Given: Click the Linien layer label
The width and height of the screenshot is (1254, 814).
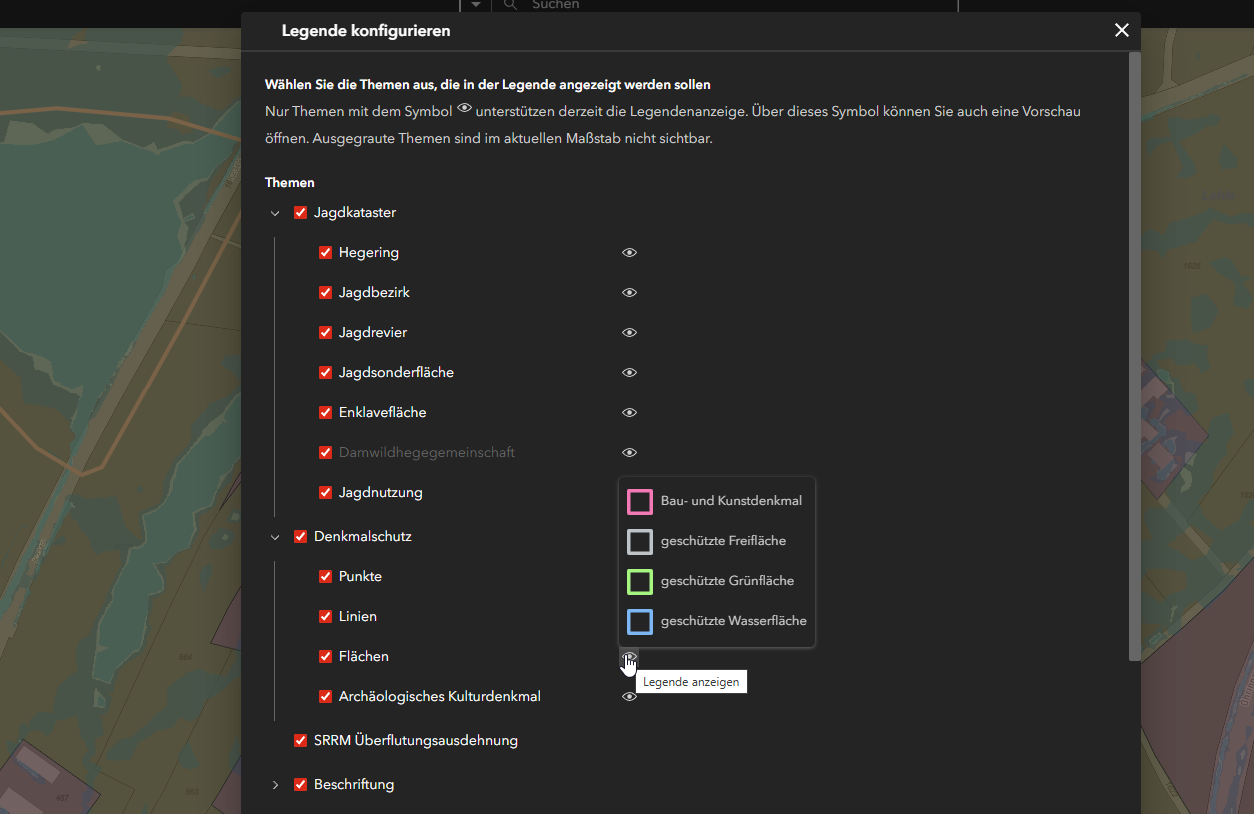Looking at the screenshot, I should (x=357, y=617).
